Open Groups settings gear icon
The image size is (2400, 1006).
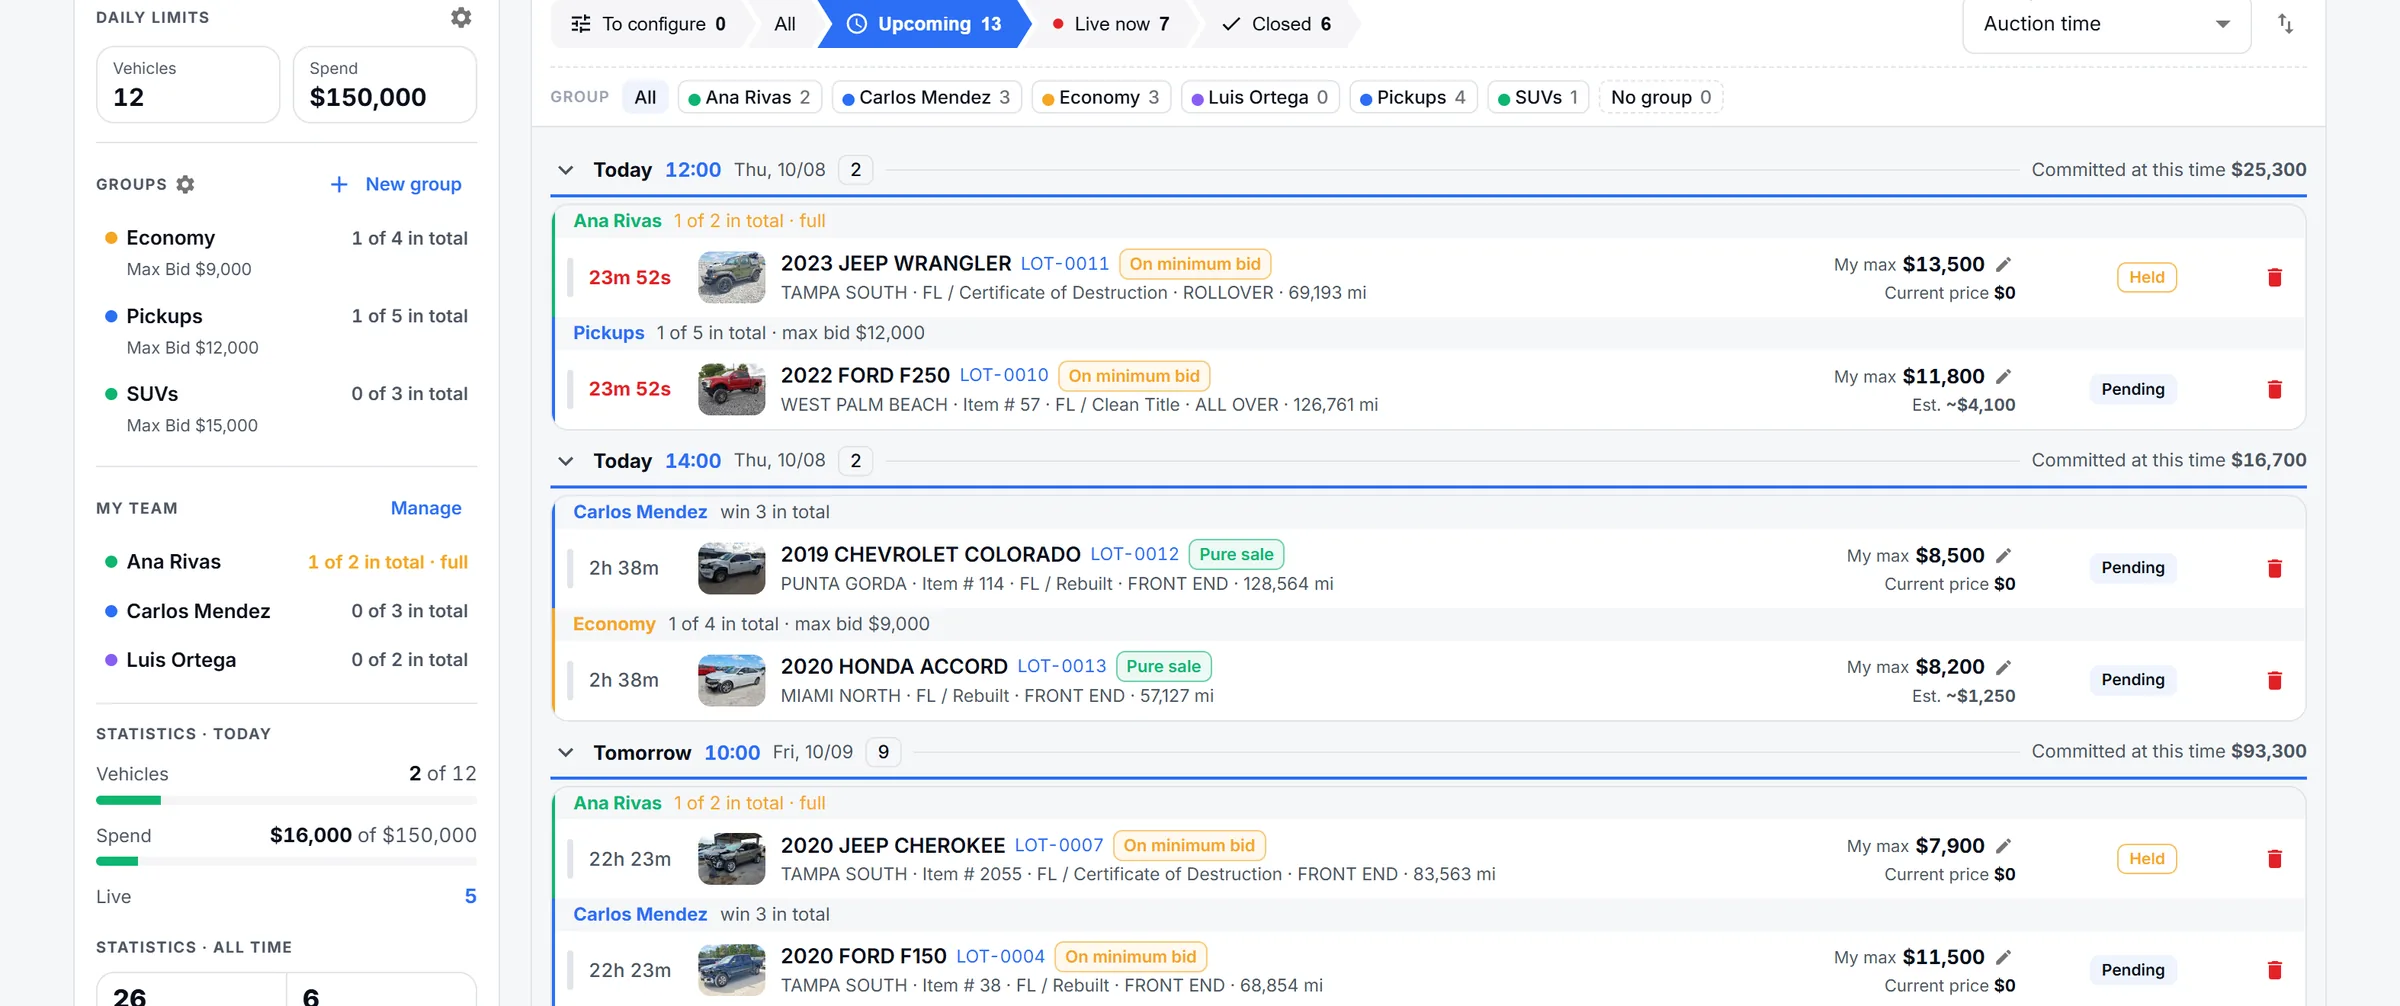[x=185, y=184]
